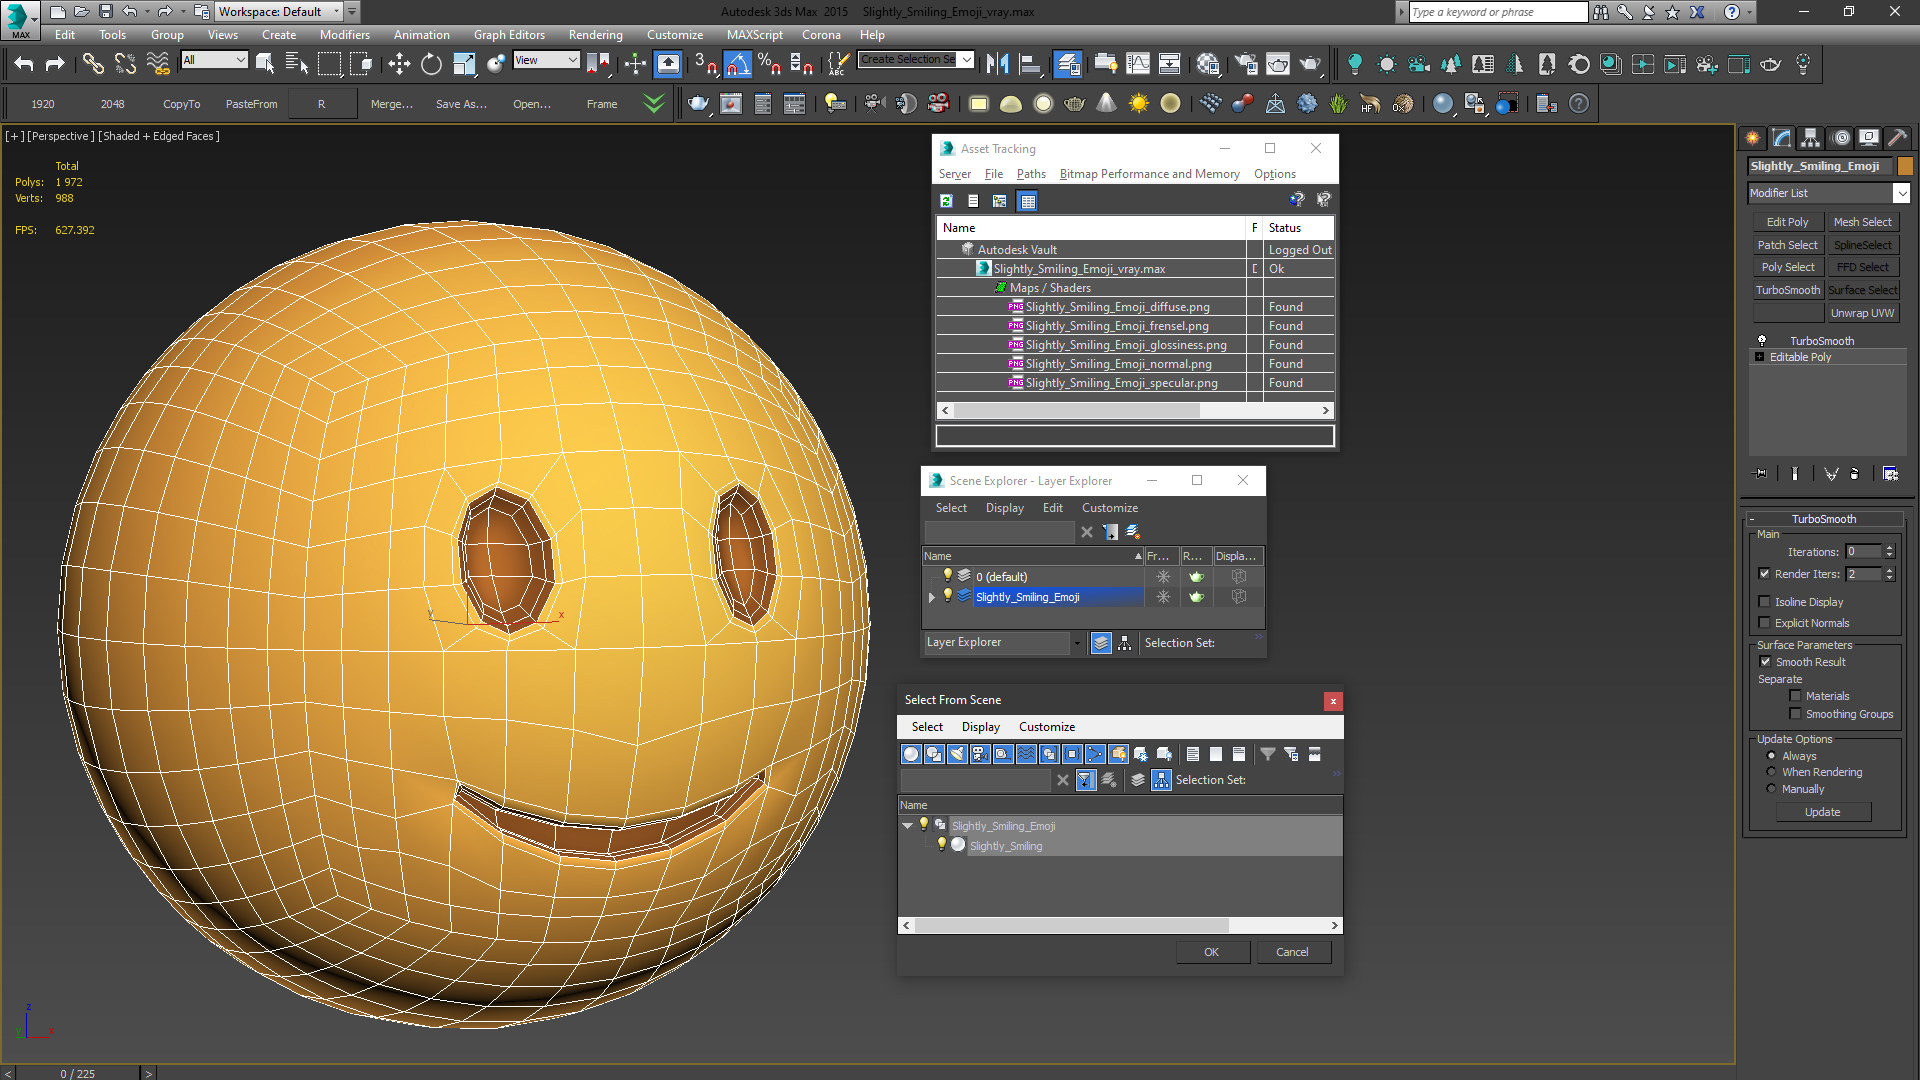This screenshot has width=1920, height=1080.
Task: Click Sort by Layer icon in Layer Explorer footer
Action: [1101, 643]
